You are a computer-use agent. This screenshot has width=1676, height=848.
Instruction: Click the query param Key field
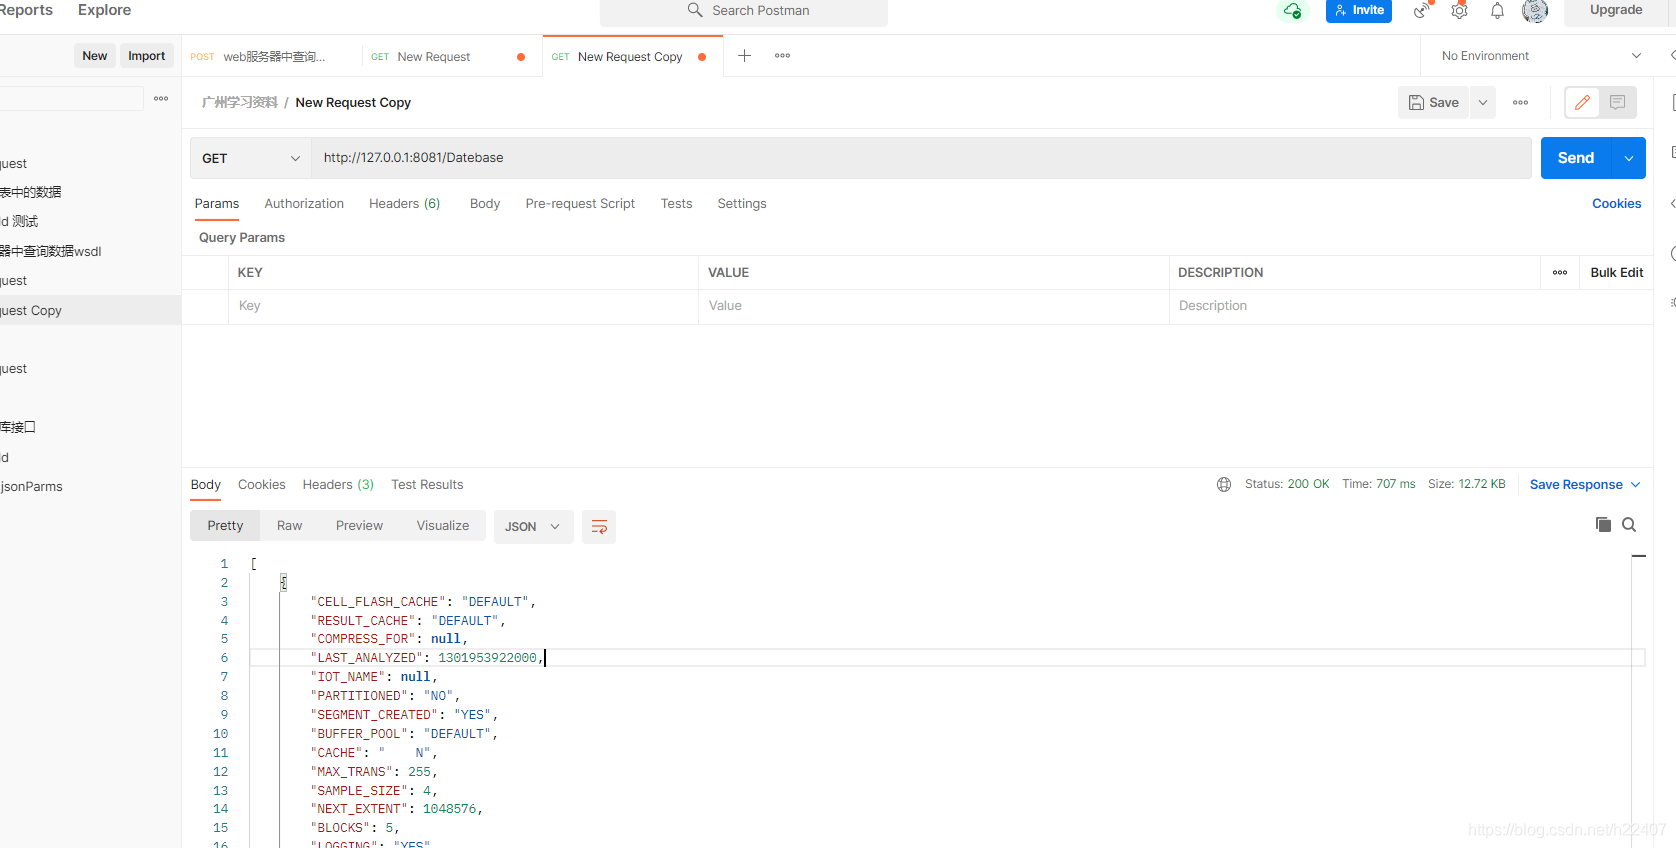463,306
